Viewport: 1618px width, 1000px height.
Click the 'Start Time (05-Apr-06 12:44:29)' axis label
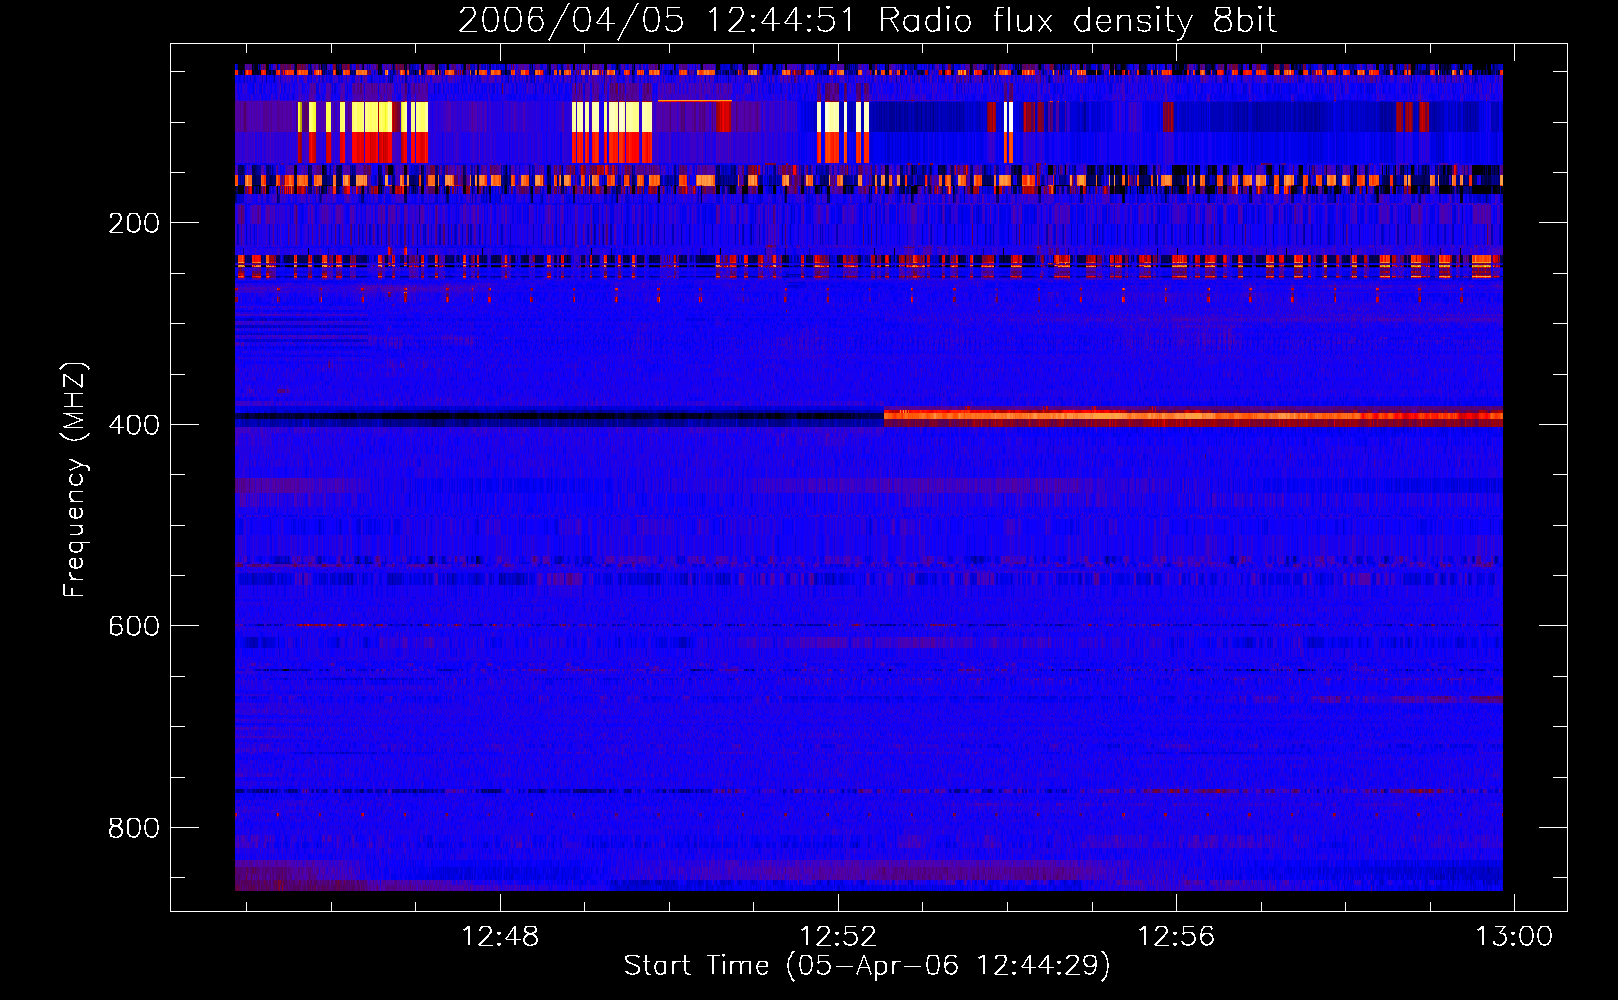pyautogui.click(x=867, y=966)
